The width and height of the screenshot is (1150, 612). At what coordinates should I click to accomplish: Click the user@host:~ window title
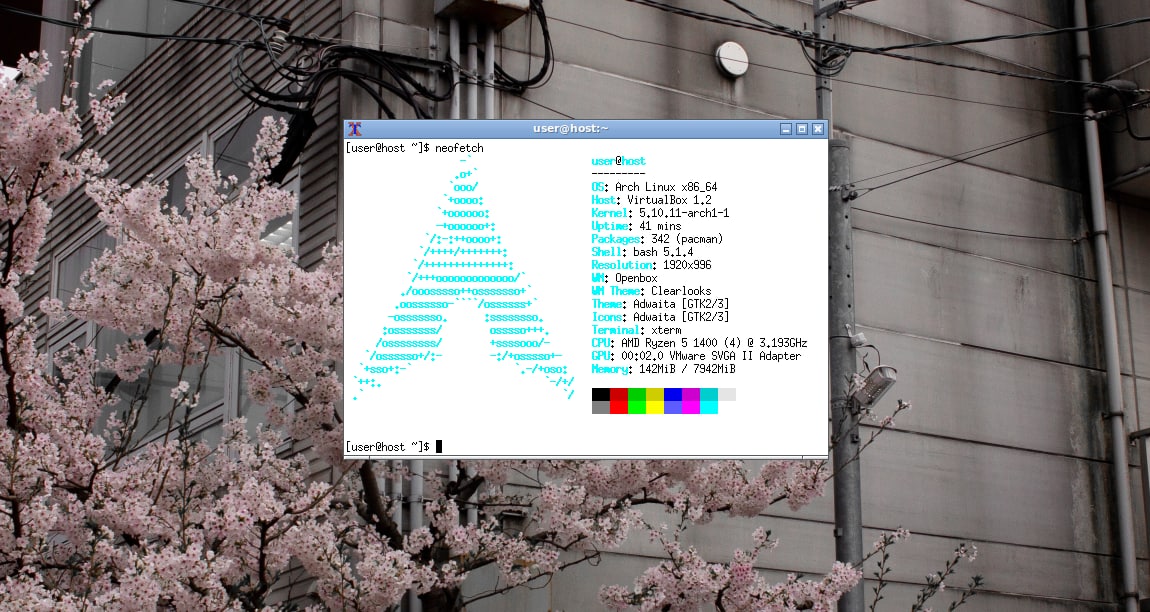click(571, 129)
